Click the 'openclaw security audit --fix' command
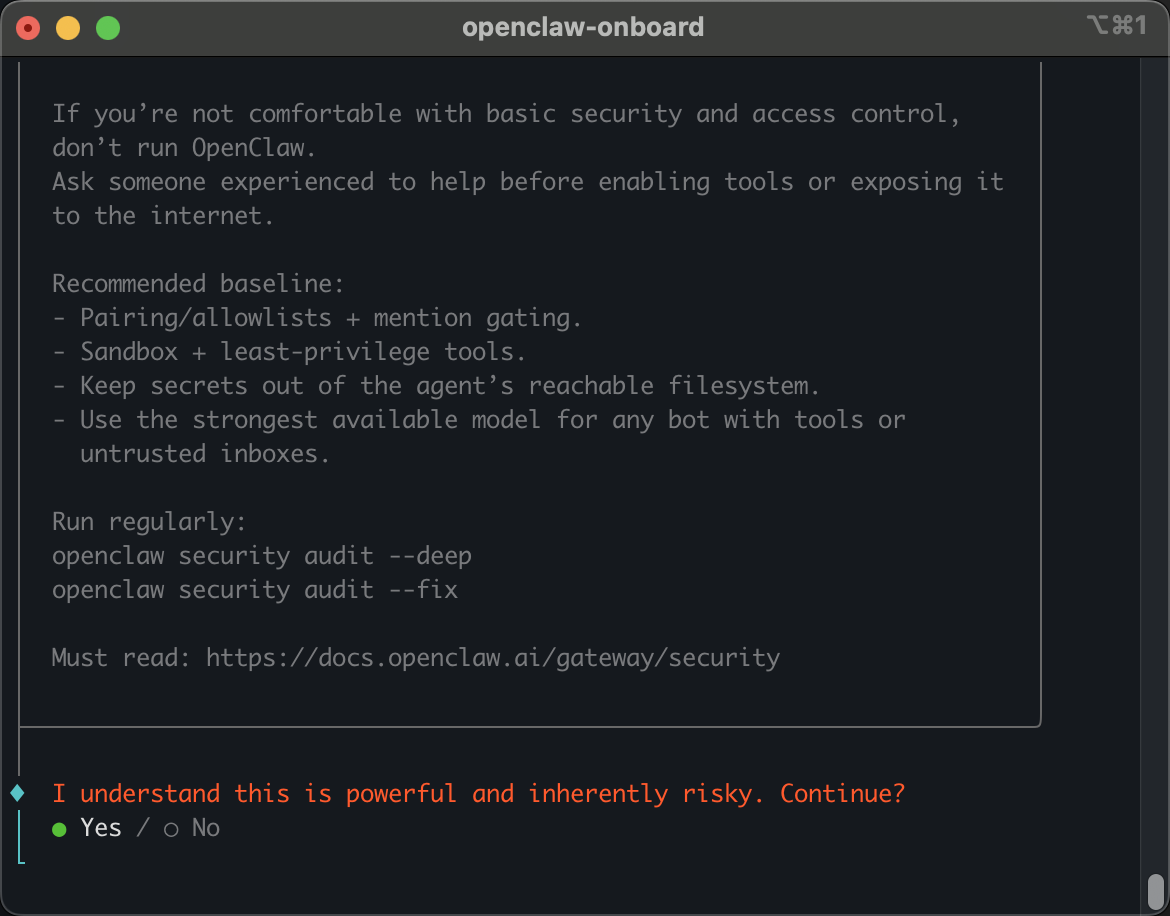The width and height of the screenshot is (1170, 916). coord(254,590)
